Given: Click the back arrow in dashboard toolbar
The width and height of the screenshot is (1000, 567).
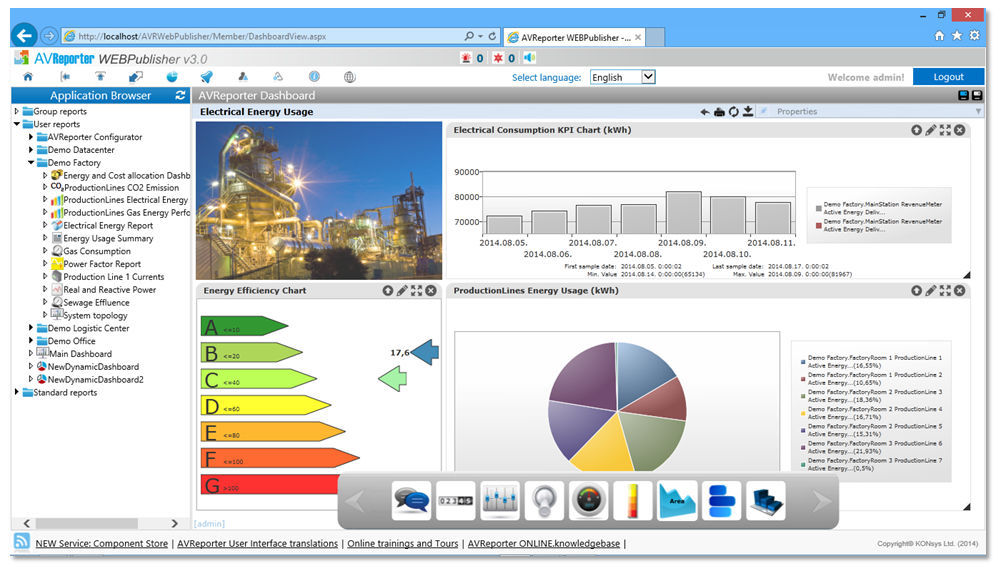Looking at the screenshot, I should point(705,112).
